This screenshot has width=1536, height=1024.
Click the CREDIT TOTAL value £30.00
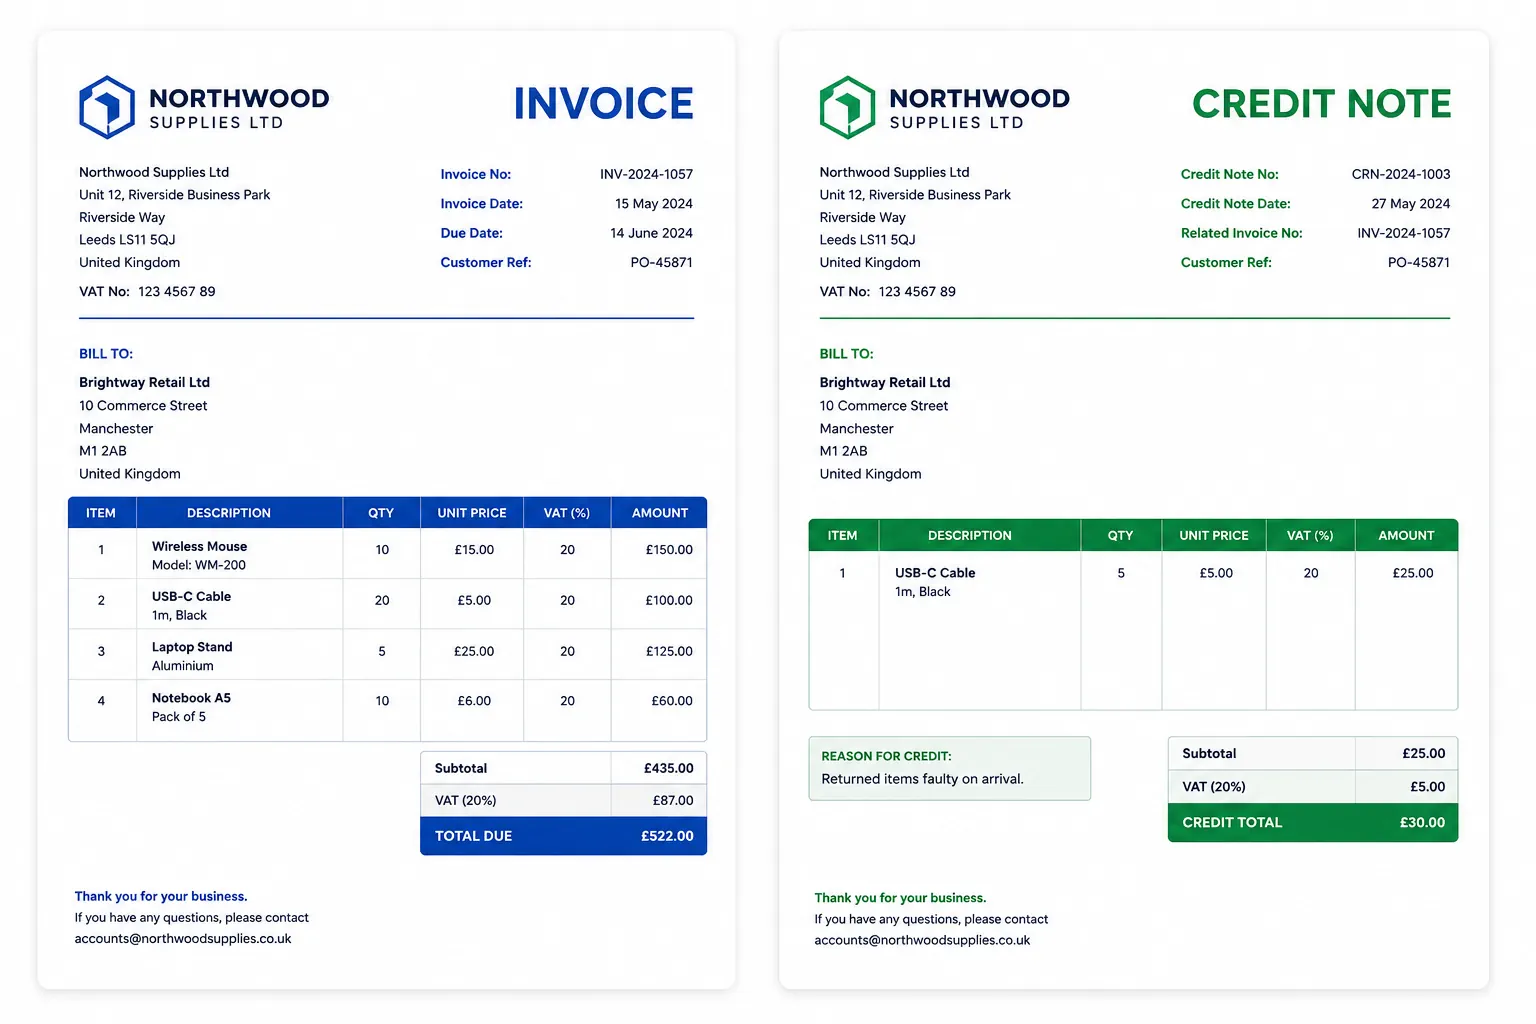coord(1422,823)
